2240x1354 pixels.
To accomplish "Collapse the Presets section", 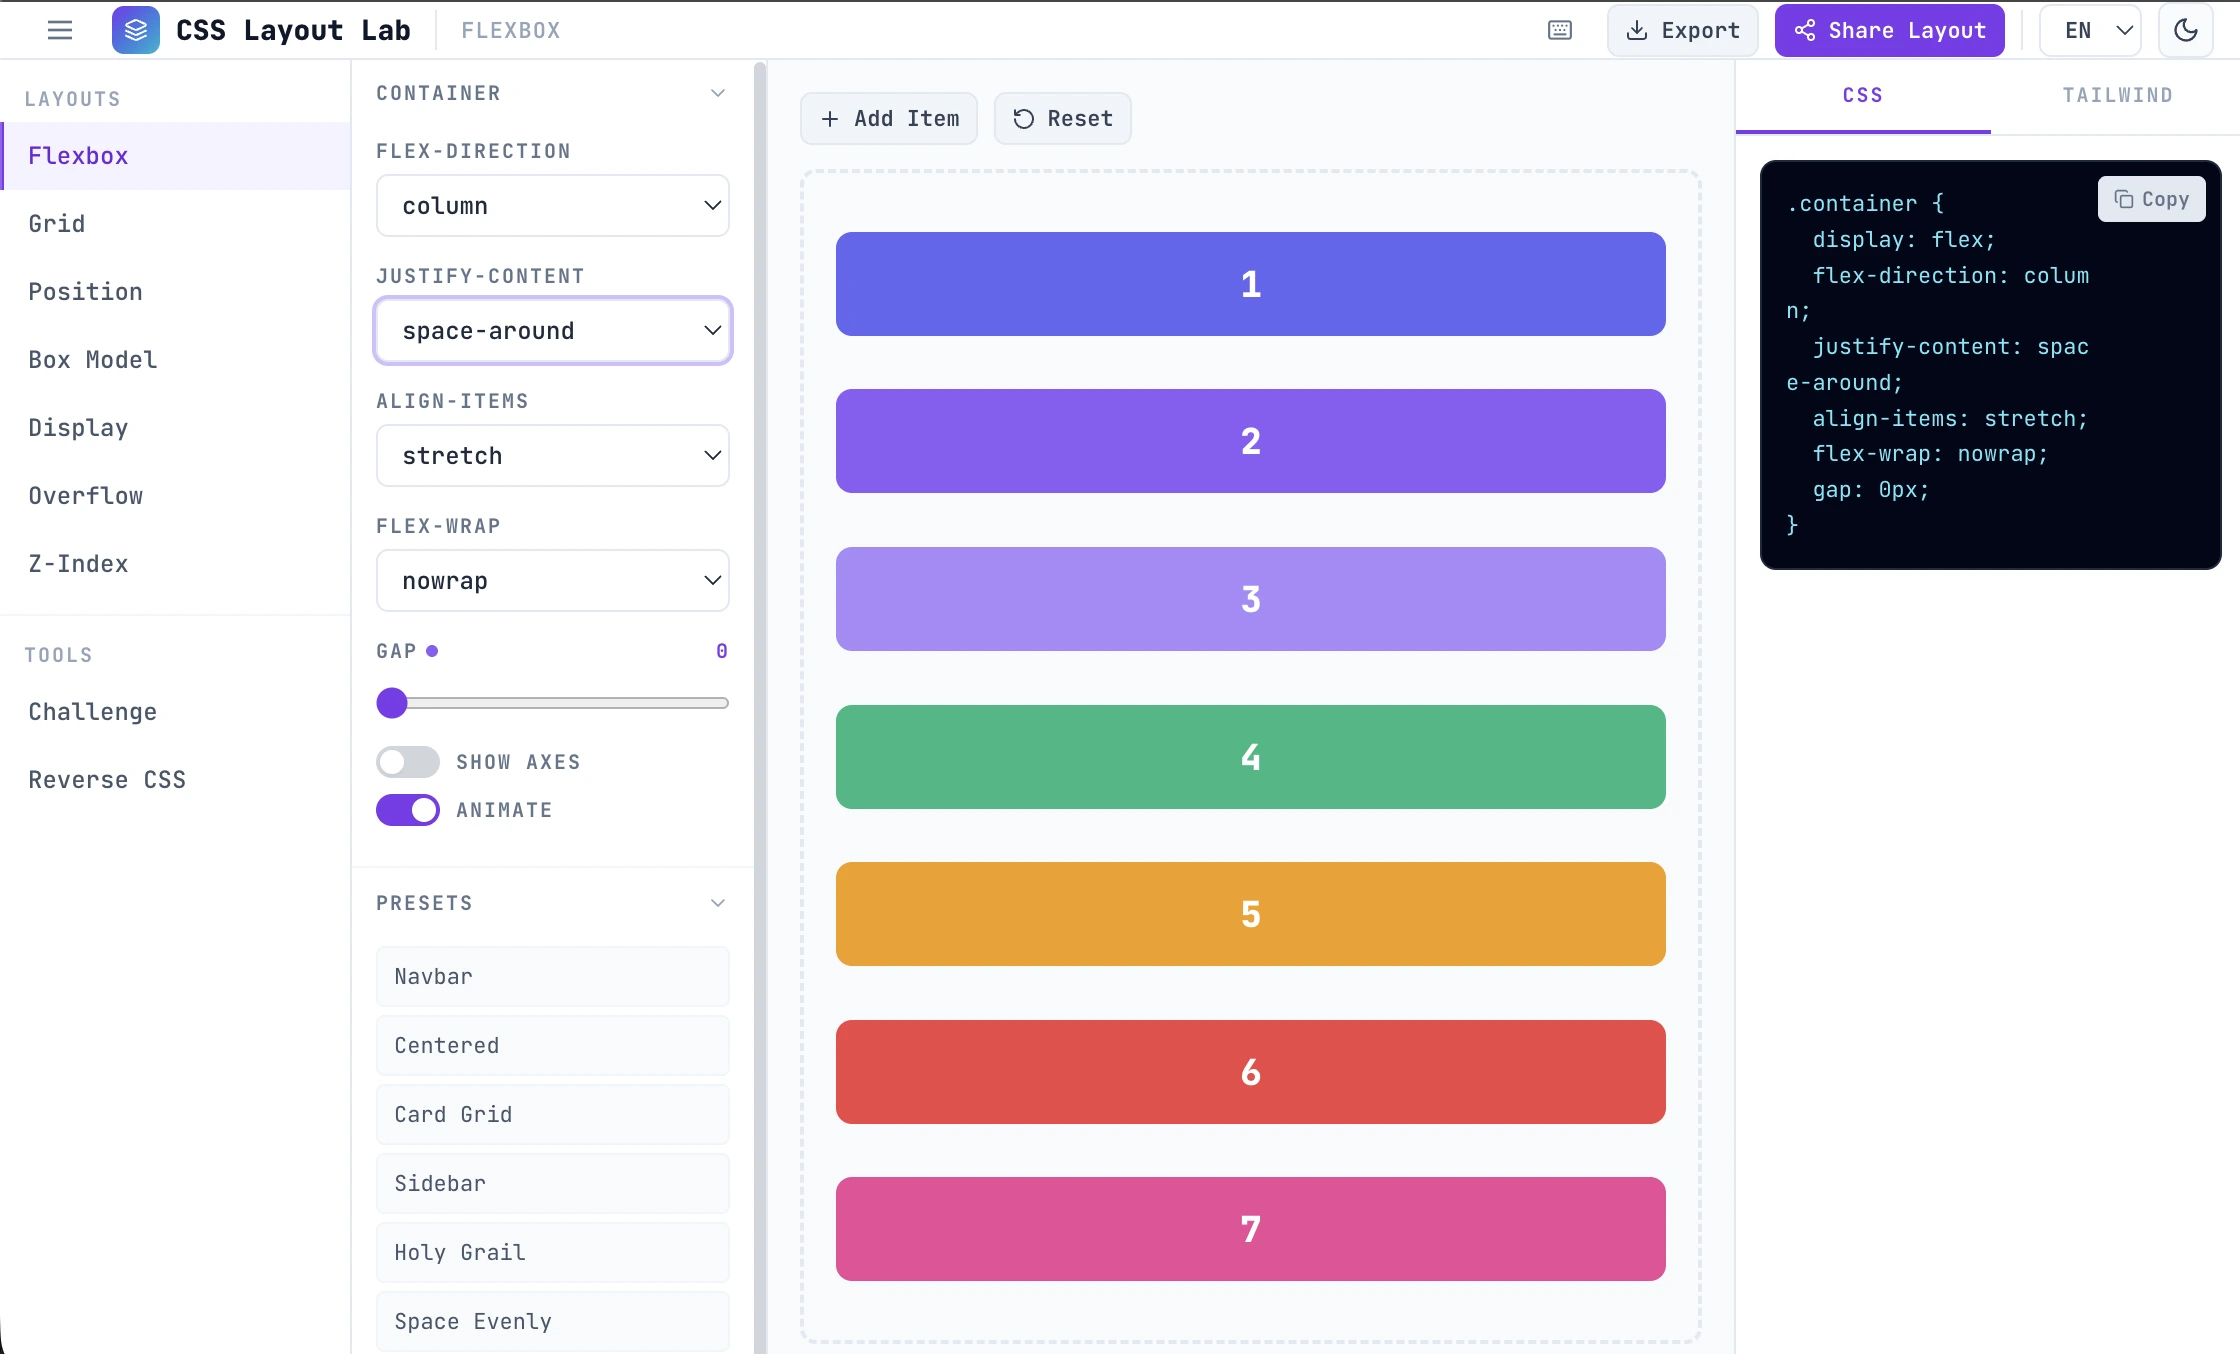I will [x=717, y=902].
